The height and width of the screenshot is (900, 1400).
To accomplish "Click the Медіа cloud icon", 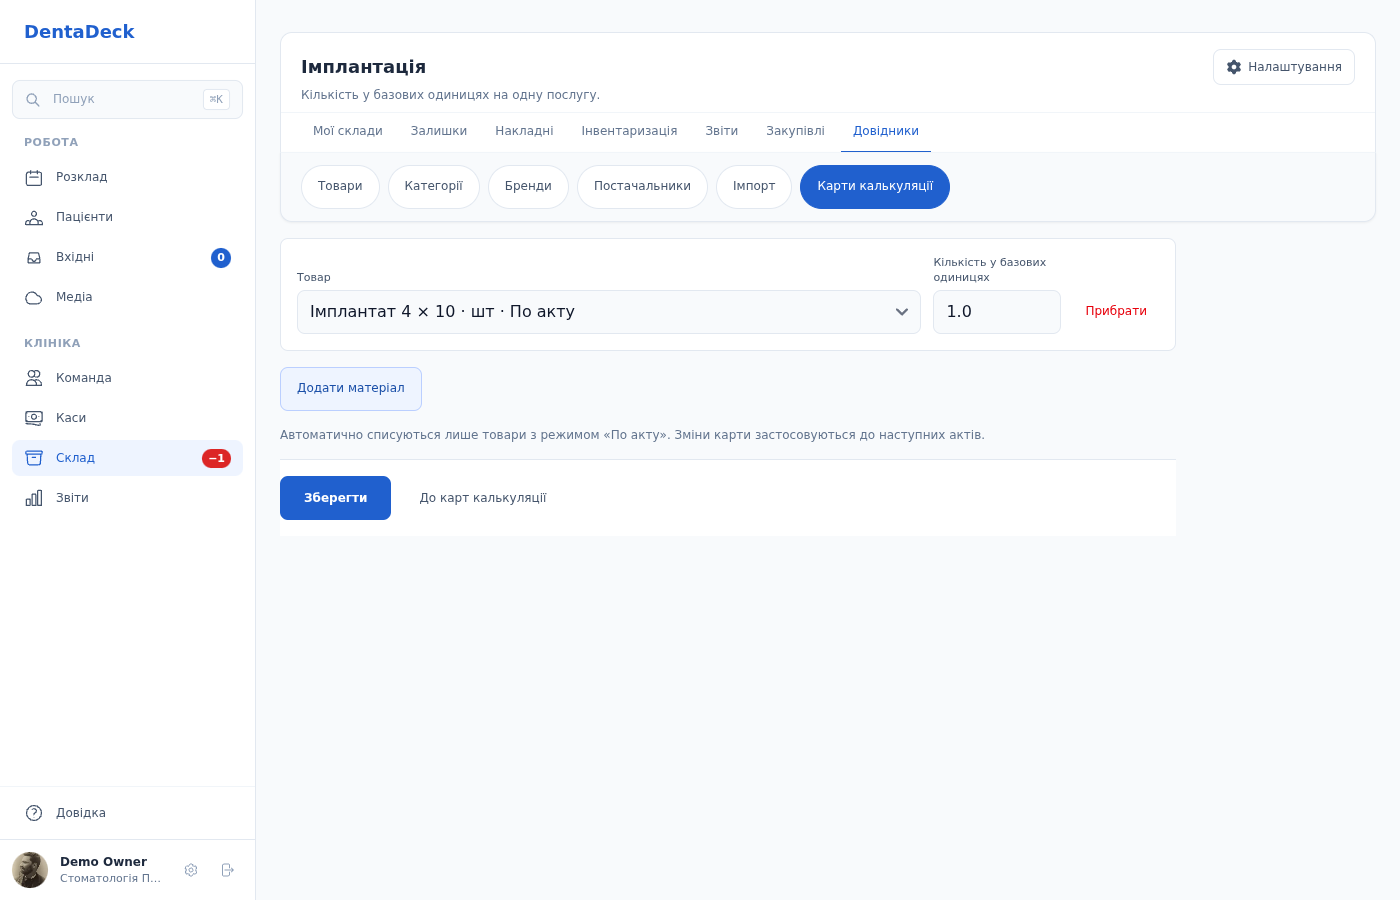I will pos(34,298).
